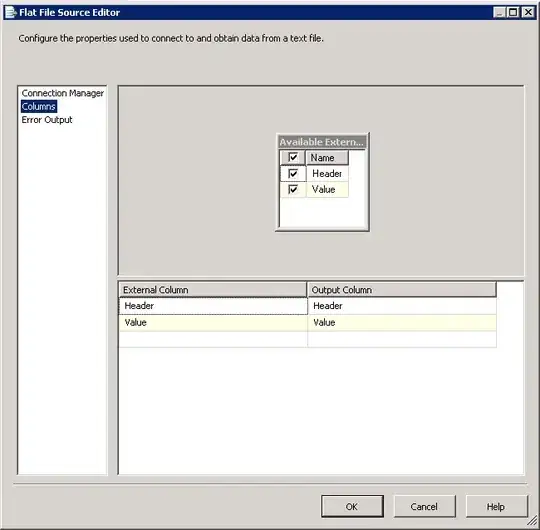This screenshot has height=530, width=540.
Task: Uncheck the Header column checkbox
Action: click(x=293, y=174)
